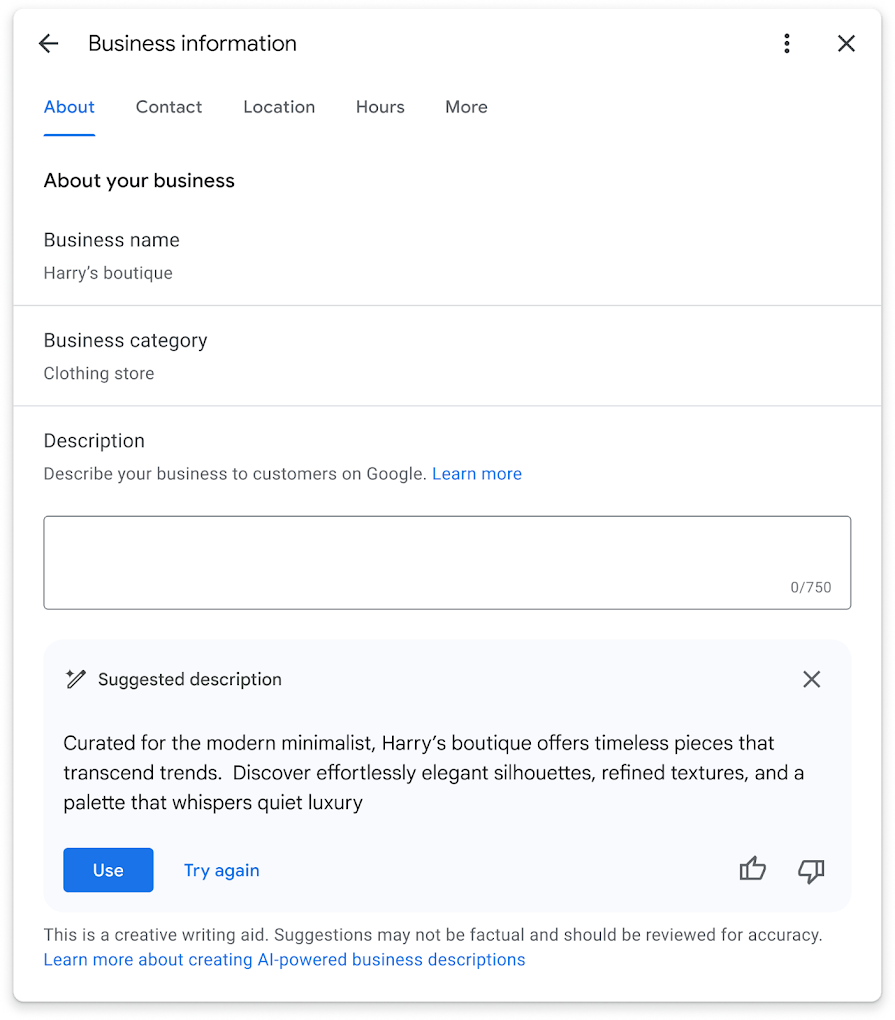Dismiss the Suggested description card

tap(812, 679)
